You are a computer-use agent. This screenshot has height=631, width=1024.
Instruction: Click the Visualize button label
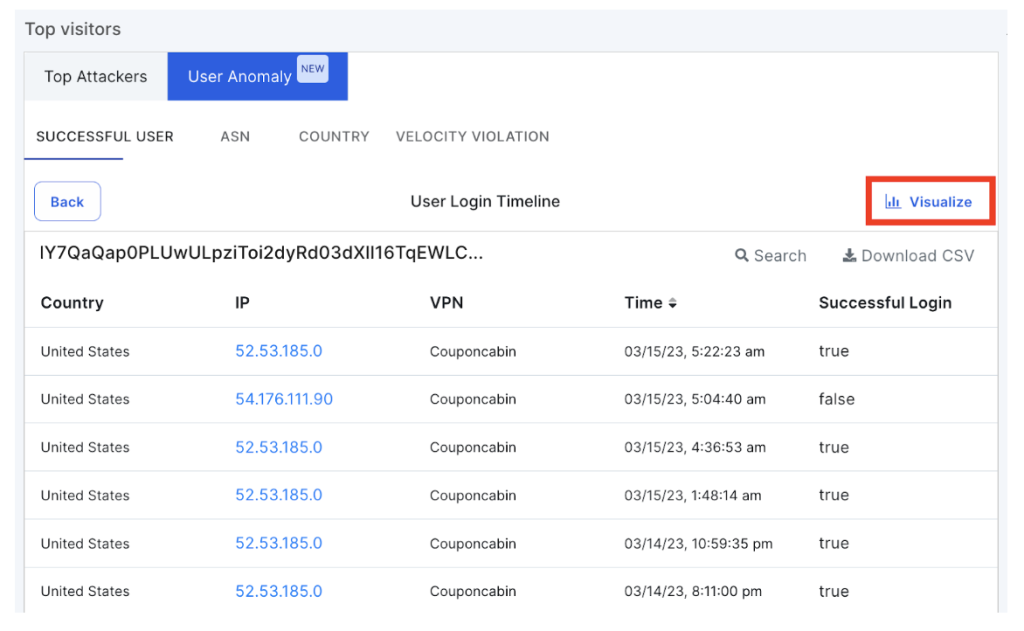(x=940, y=202)
